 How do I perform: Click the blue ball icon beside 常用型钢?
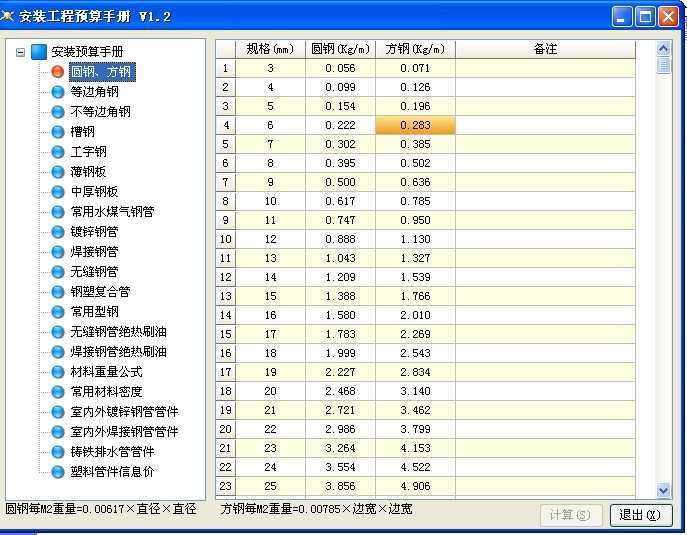coord(57,312)
